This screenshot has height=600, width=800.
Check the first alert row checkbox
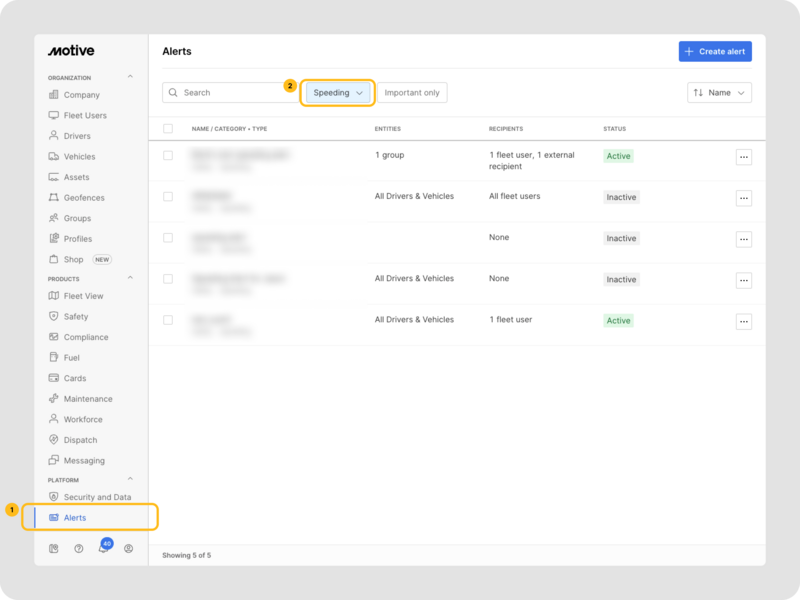tap(168, 156)
